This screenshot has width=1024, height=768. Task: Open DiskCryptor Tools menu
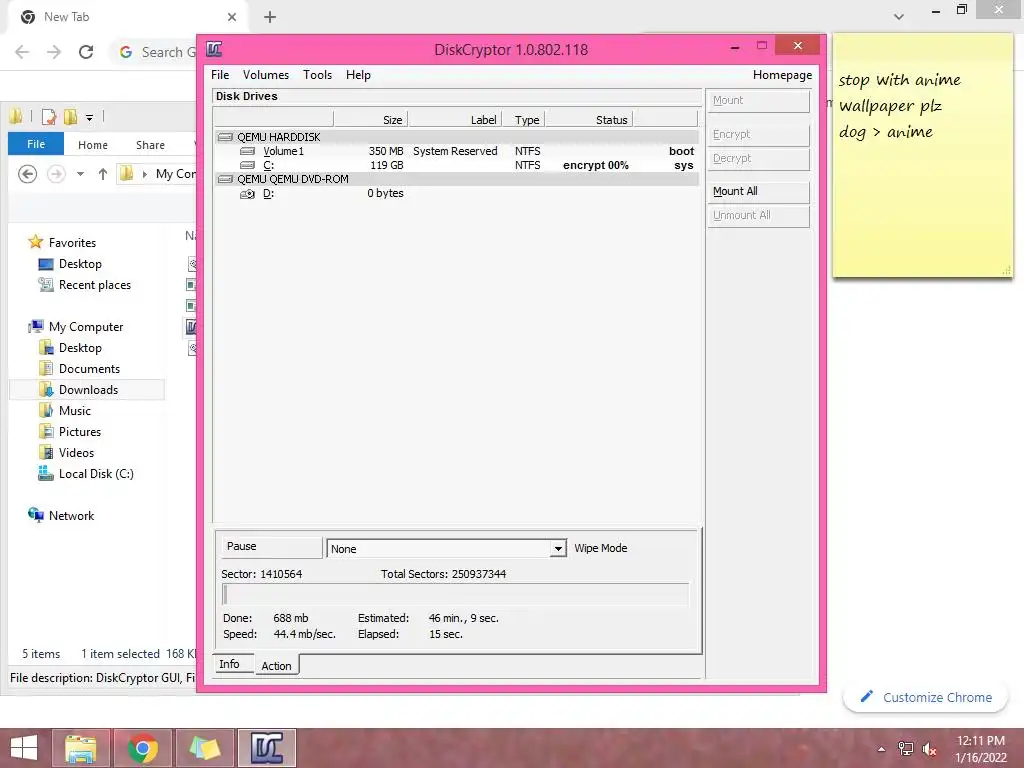click(317, 75)
